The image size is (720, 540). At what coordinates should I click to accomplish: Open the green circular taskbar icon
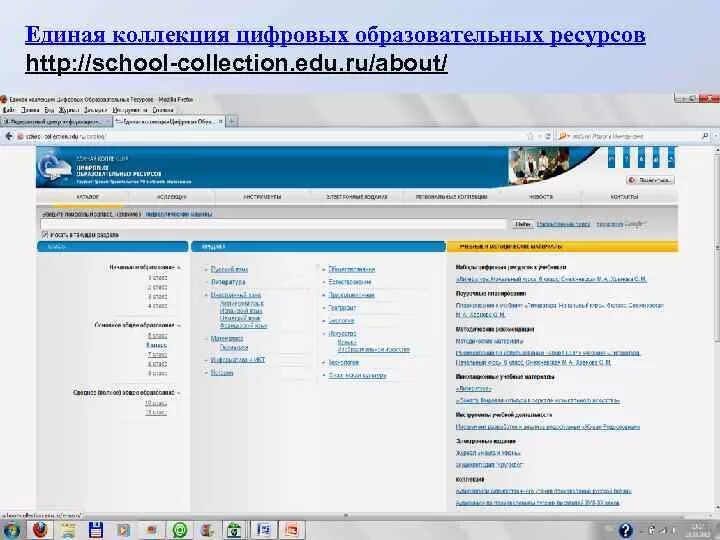(x=180, y=530)
